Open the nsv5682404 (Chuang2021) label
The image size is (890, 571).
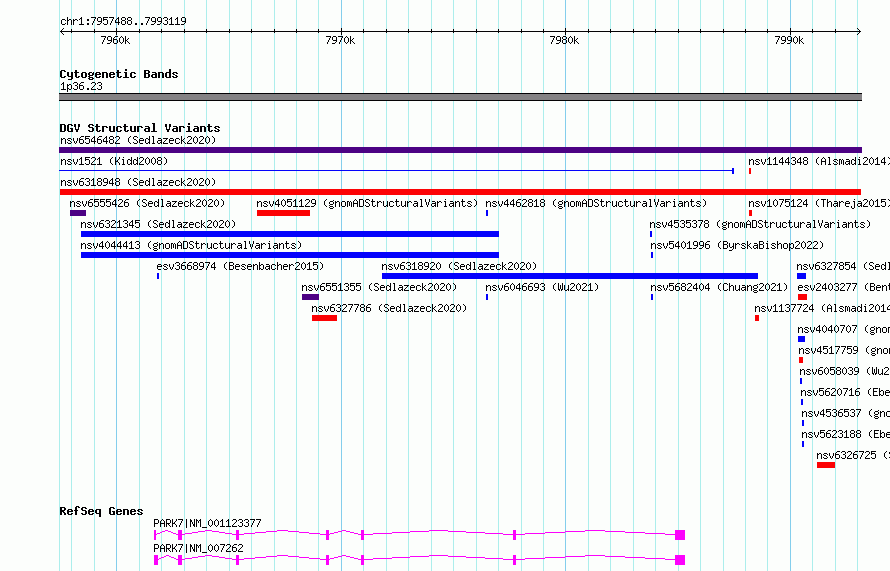[719, 287]
